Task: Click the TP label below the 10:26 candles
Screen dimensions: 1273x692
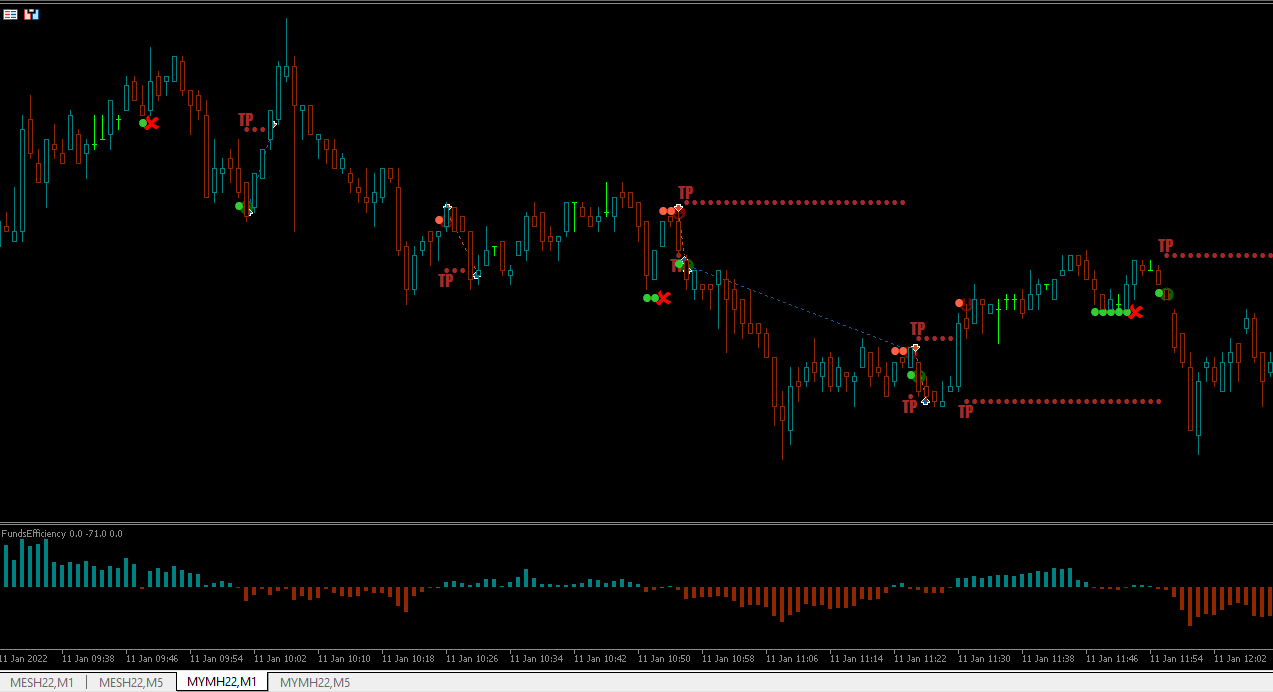Action: point(446,281)
